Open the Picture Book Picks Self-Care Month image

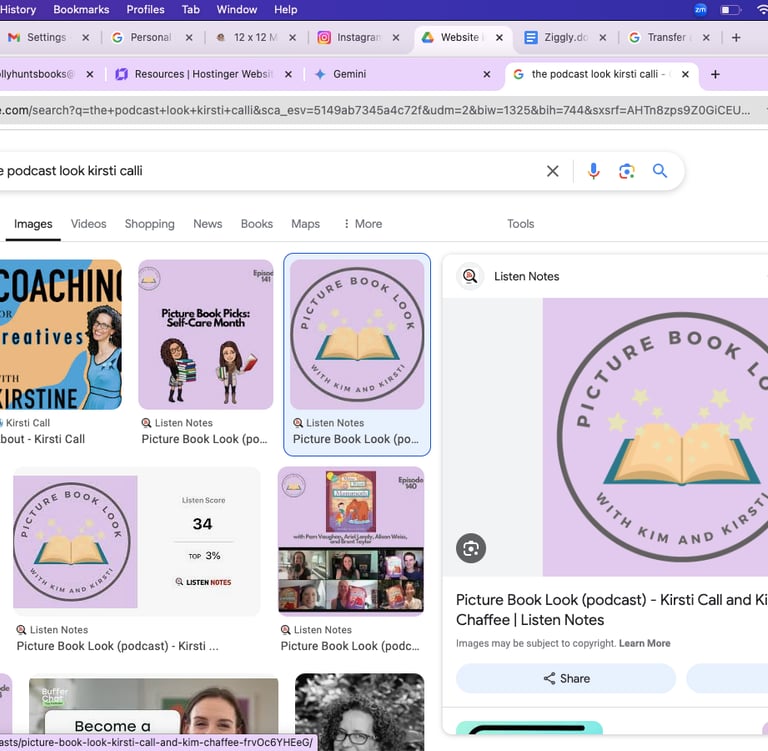point(206,335)
